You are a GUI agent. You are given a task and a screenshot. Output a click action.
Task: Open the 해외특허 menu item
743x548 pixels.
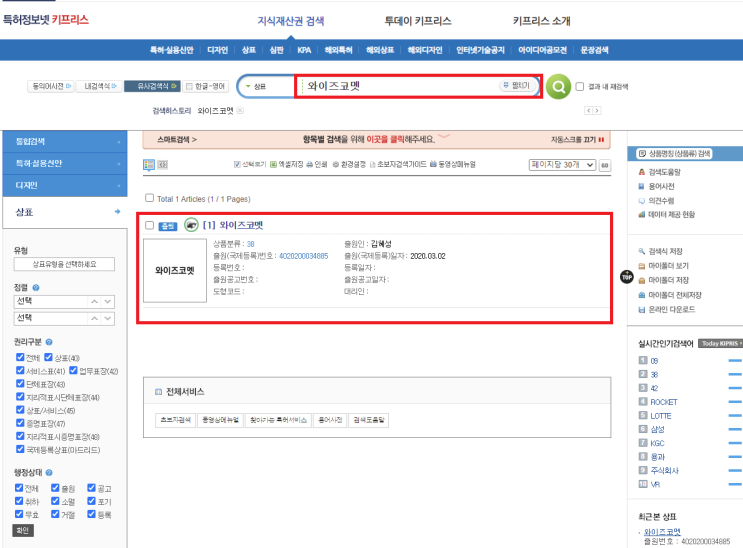pos(338,50)
